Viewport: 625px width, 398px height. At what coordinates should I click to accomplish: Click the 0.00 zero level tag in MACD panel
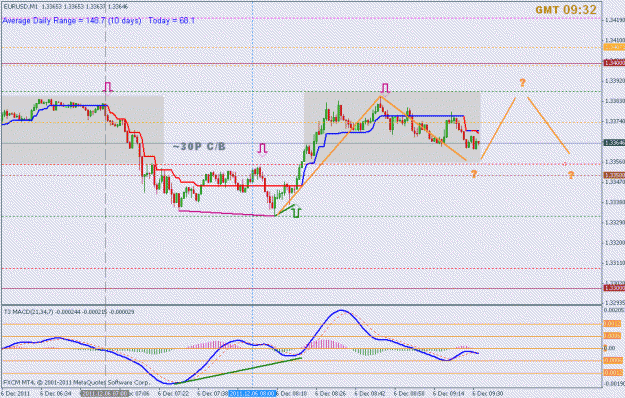610,348
